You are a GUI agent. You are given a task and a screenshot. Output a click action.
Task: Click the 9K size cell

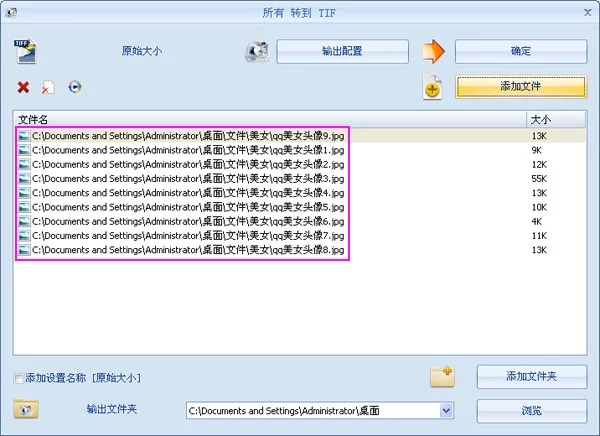point(536,150)
